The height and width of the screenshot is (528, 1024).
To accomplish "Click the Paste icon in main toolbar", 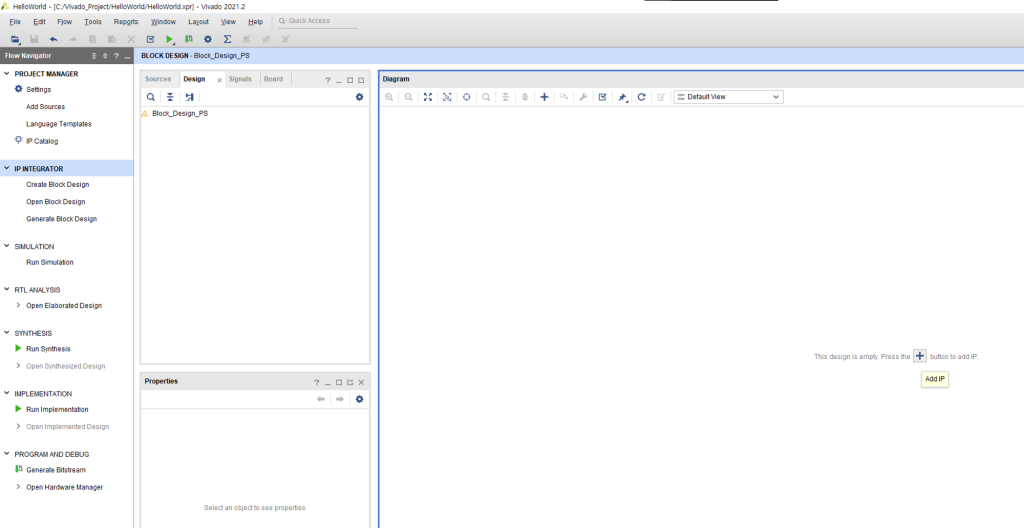I will click(112, 40).
